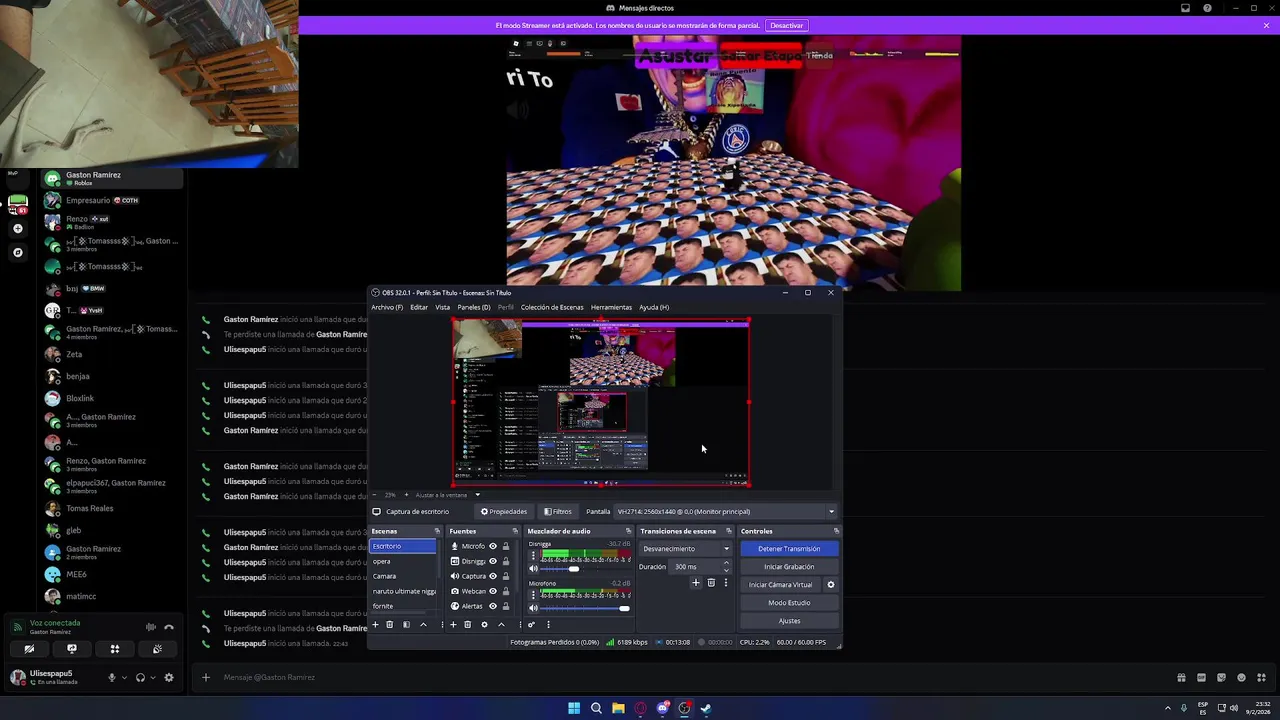Open virtual camera settings gear icon
The image size is (1280, 720).
pyautogui.click(x=830, y=585)
